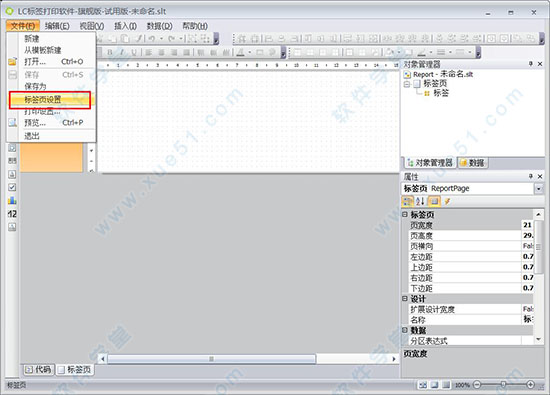Show events with the lightning bolt icon
Viewport: 550px width, 395px height.
pyautogui.click(x=447, y=201)
